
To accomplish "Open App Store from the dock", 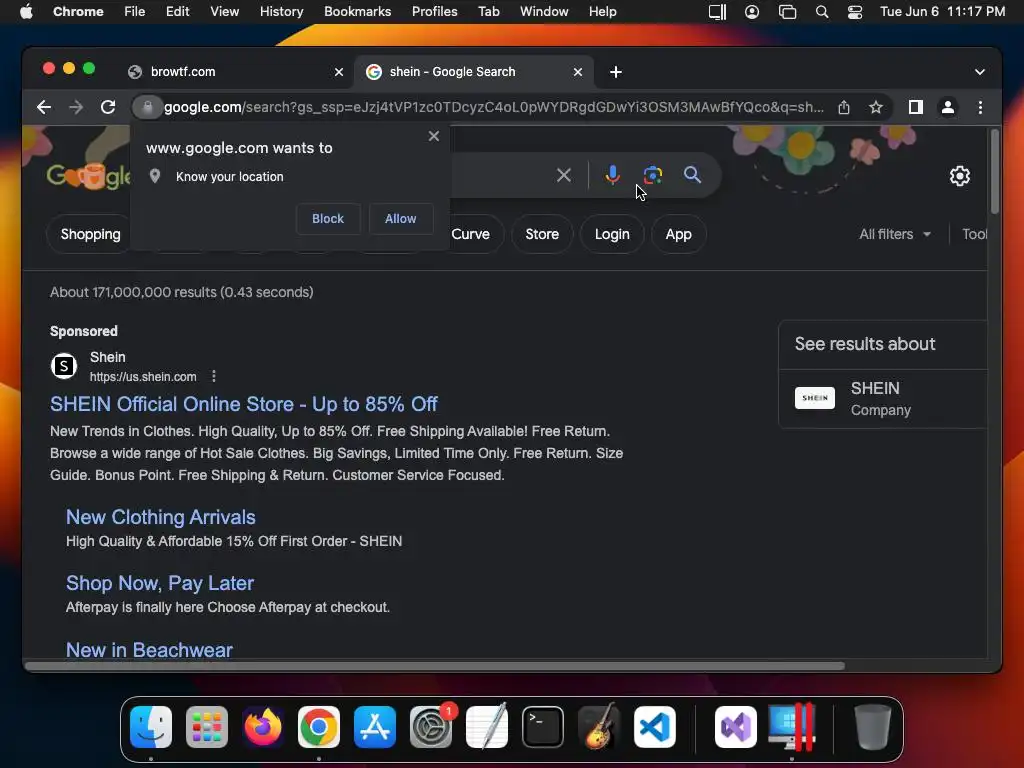I will [x=375, y=727].
